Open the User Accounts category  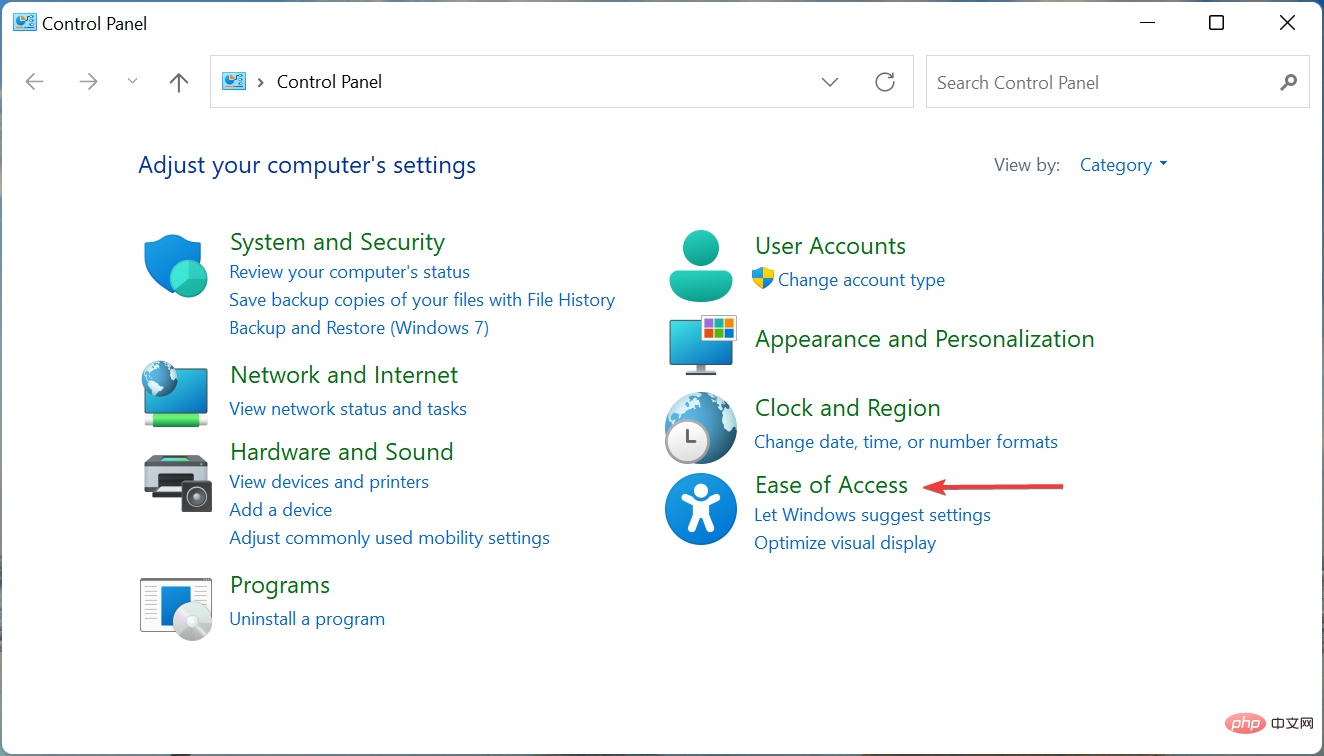click(x=830, y=246)
